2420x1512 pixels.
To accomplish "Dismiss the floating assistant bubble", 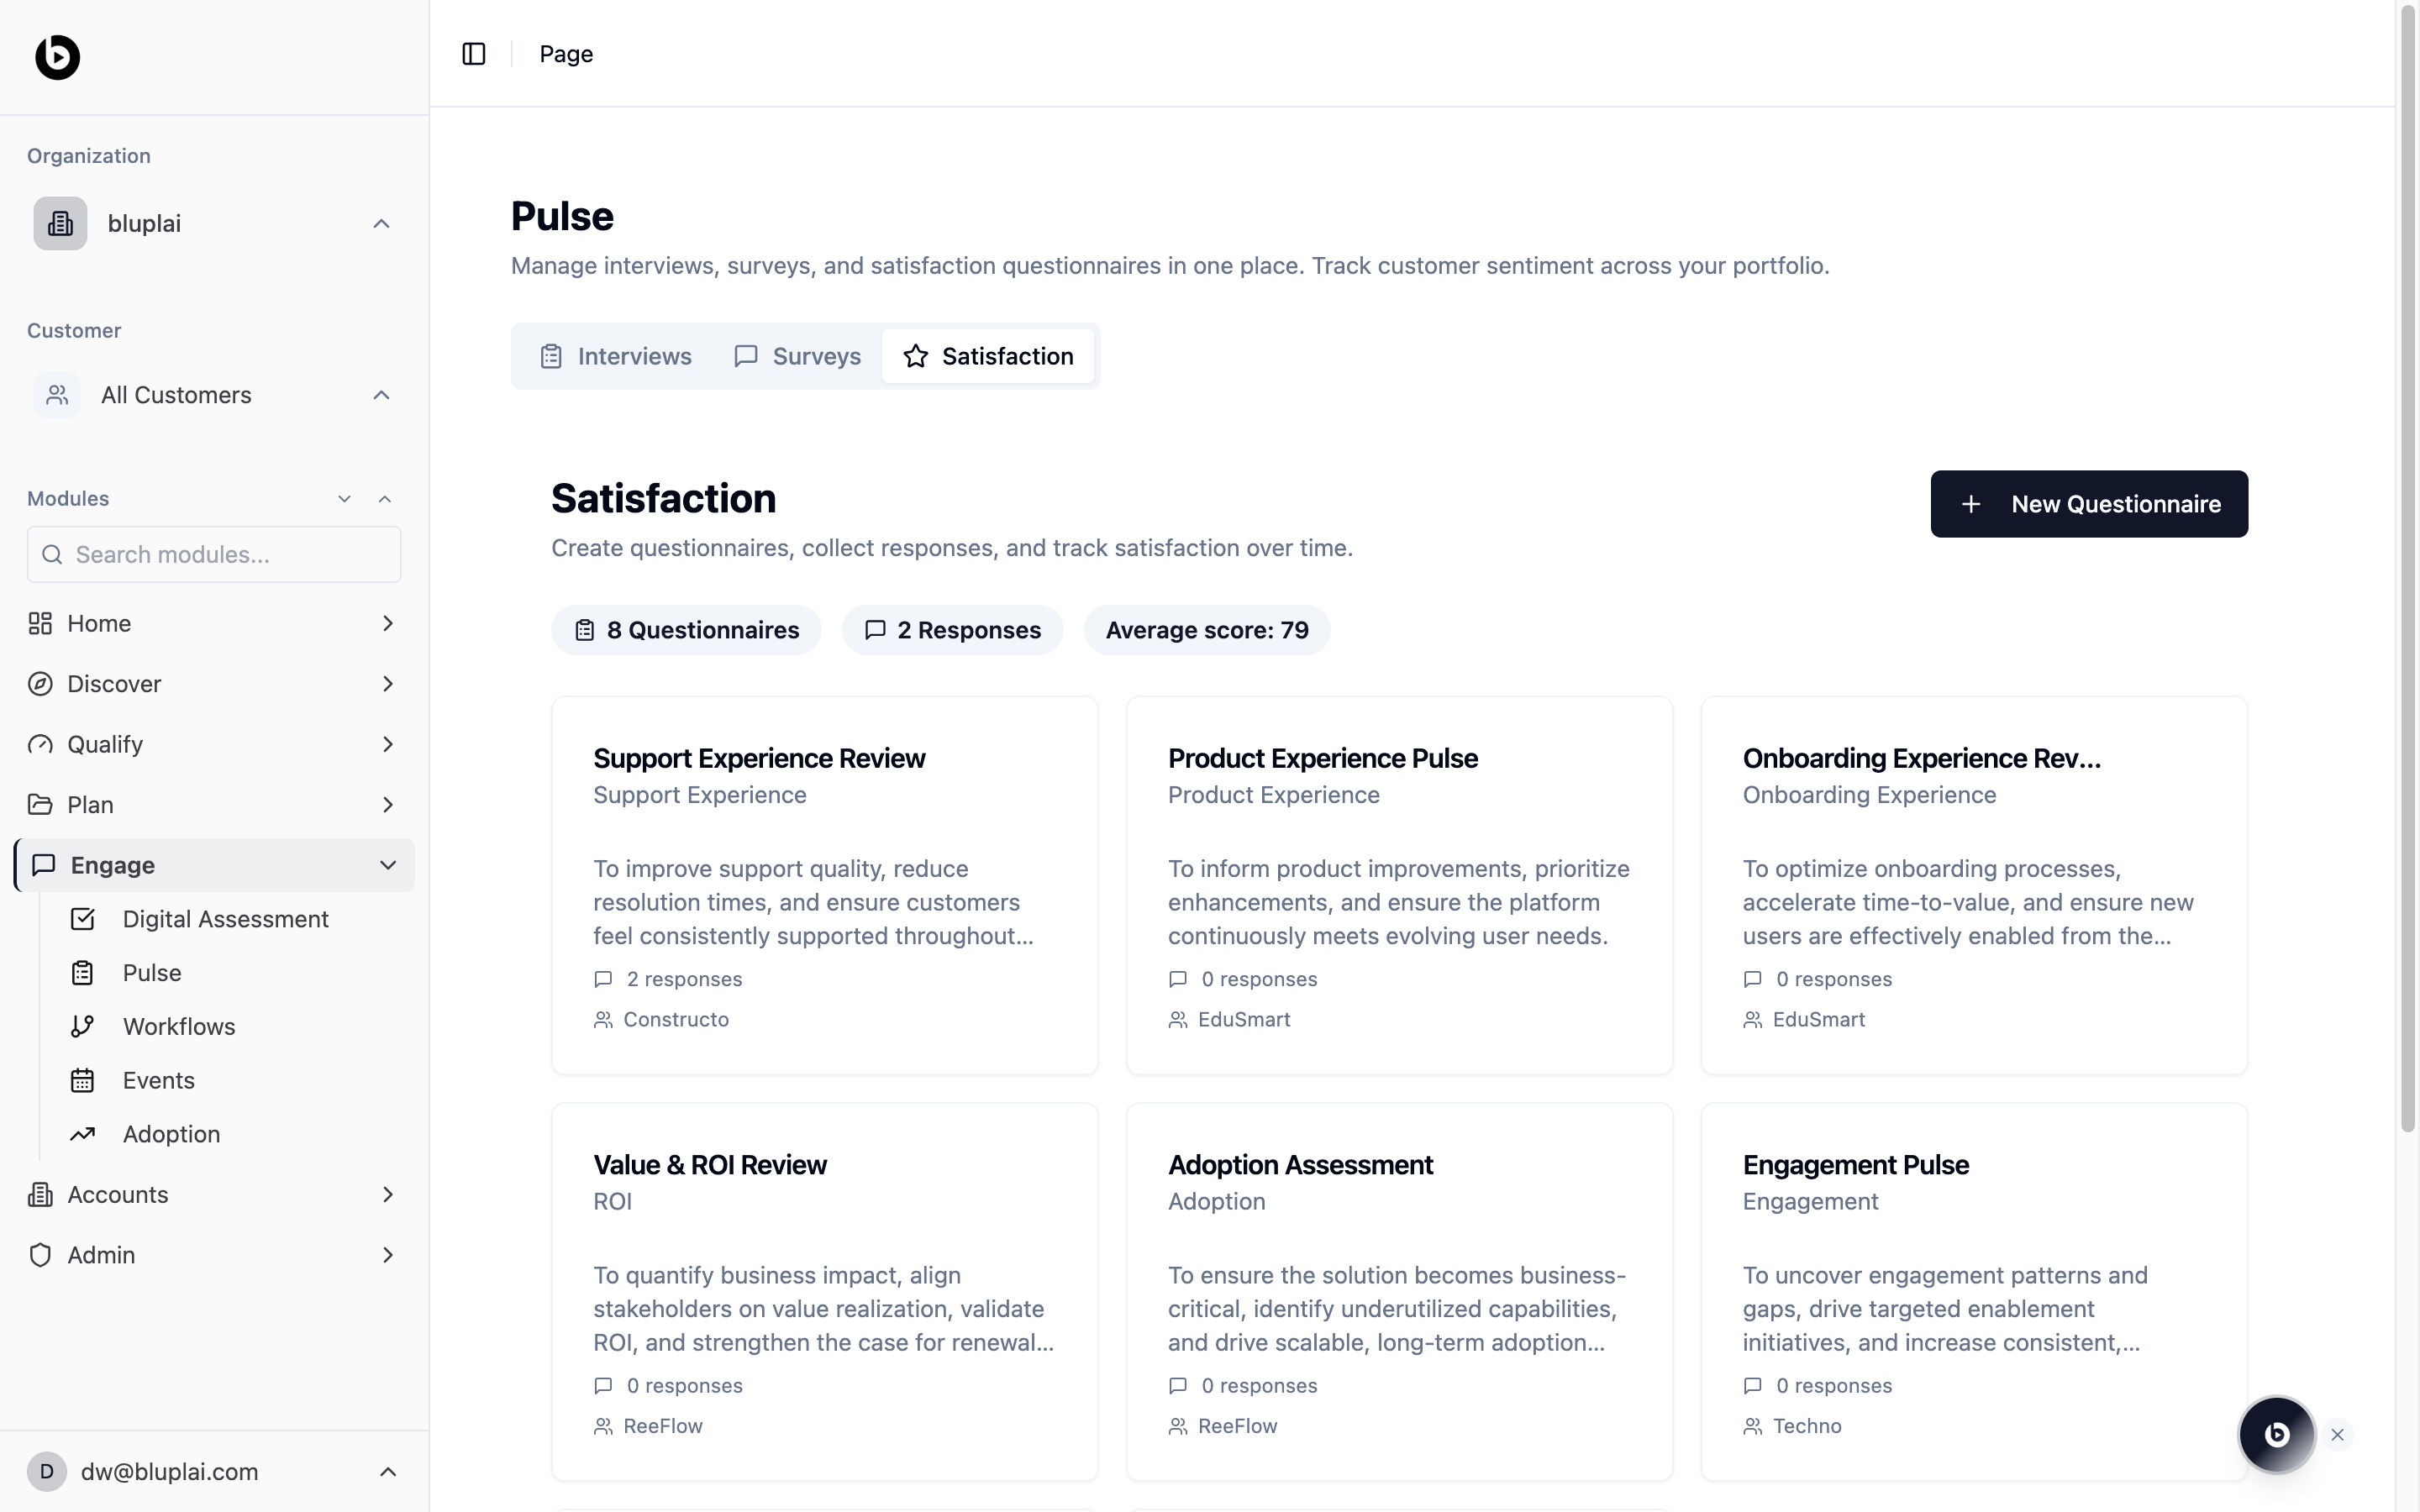I will coord(2337,1435).
